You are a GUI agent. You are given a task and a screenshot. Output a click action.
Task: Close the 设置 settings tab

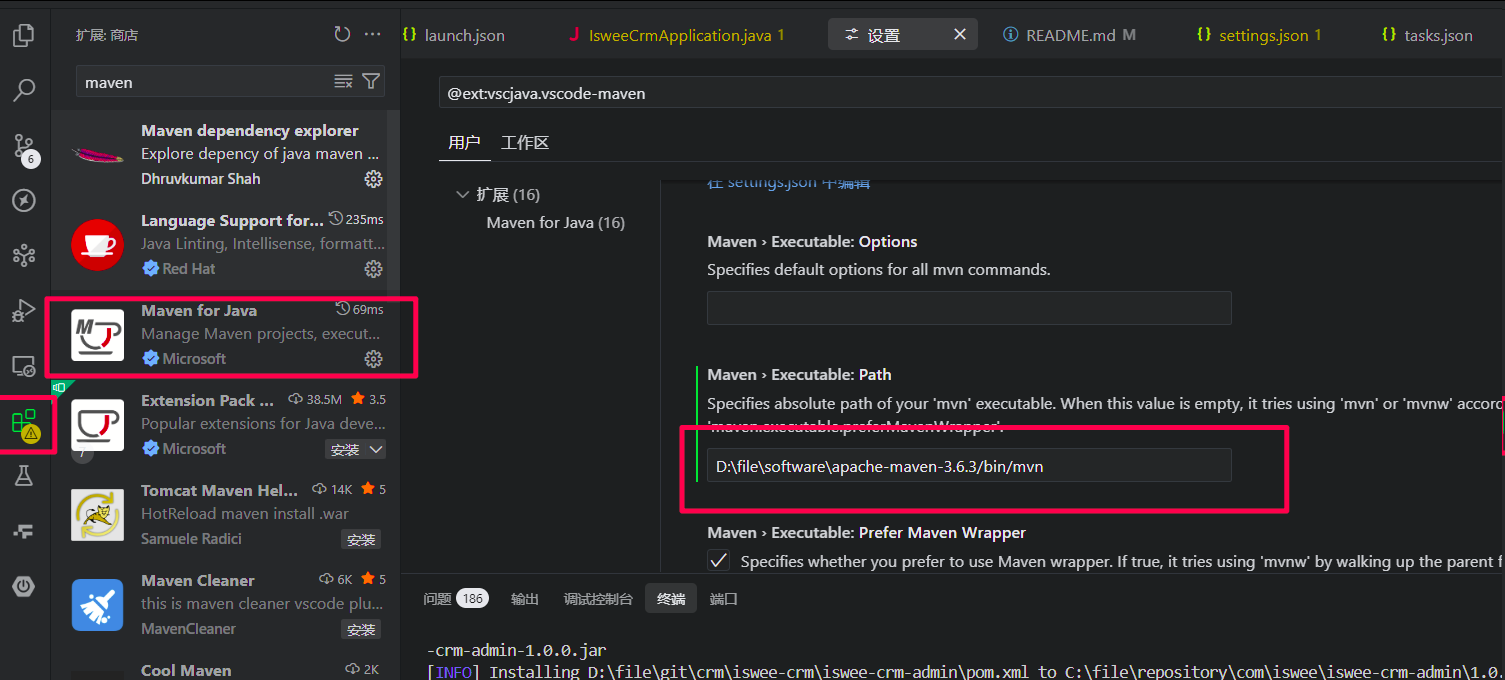960,35
